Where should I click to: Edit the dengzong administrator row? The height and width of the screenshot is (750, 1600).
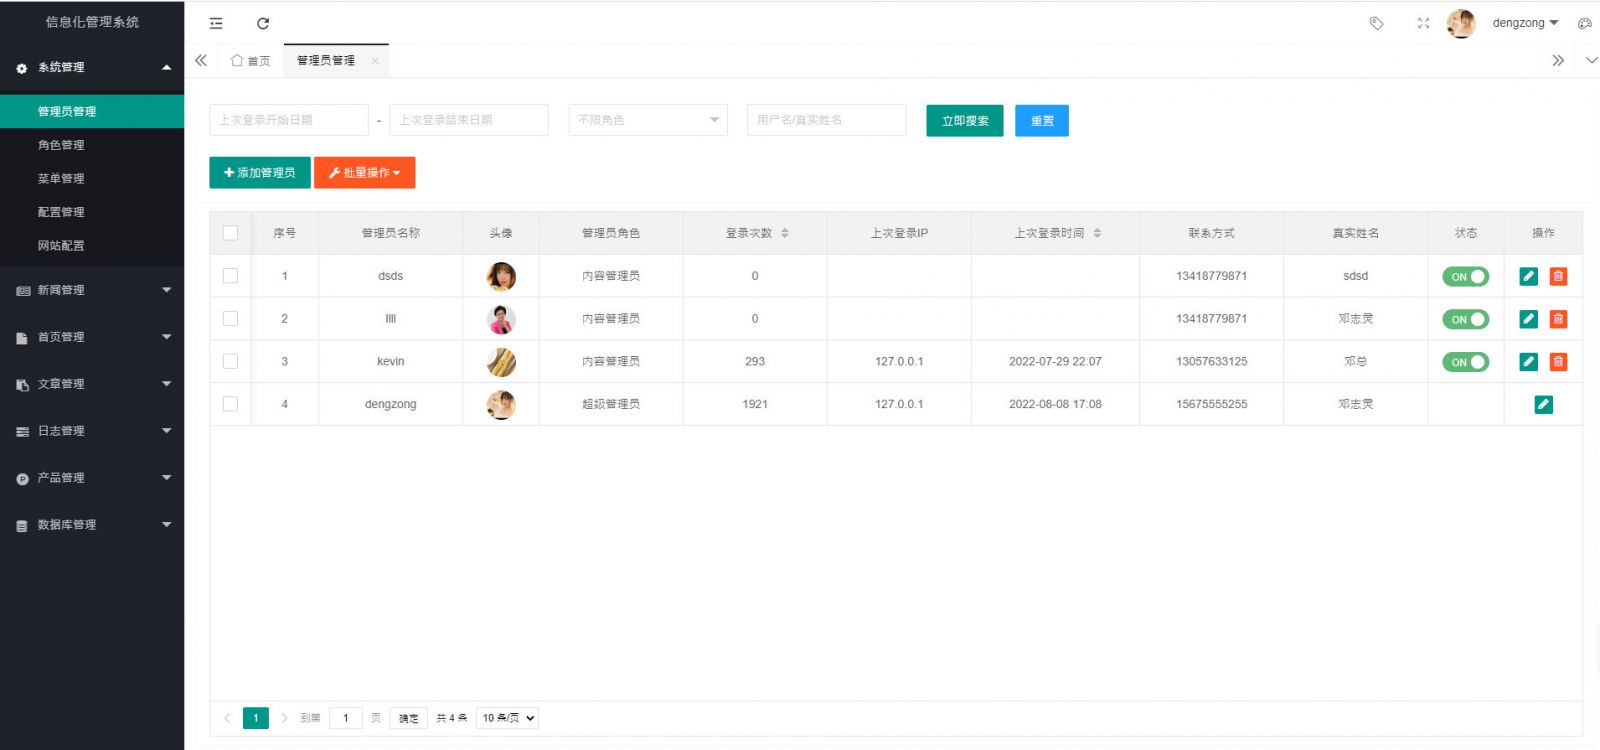[x=1543, y=405]
